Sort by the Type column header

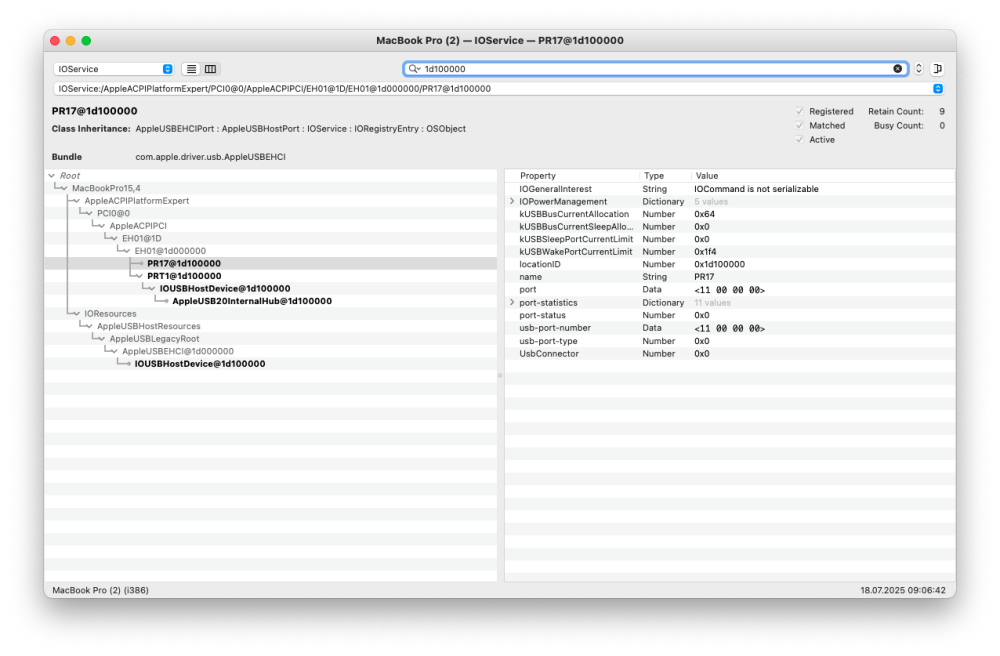(x=666, y=176)
